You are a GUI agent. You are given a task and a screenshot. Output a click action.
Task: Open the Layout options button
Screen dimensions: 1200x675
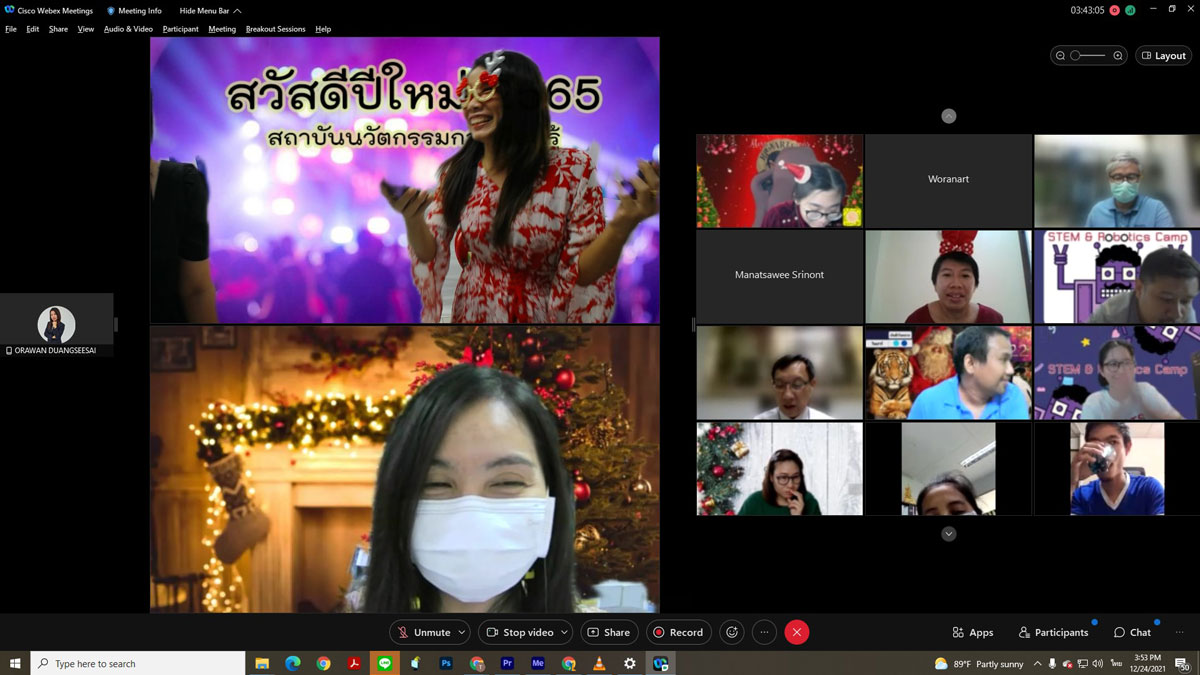[1163, 56]
